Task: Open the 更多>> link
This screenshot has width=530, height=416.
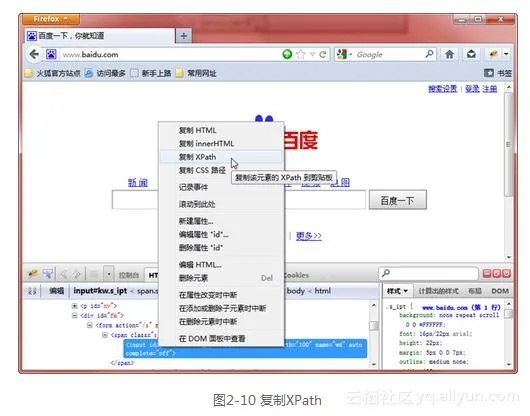Action: 309,236
